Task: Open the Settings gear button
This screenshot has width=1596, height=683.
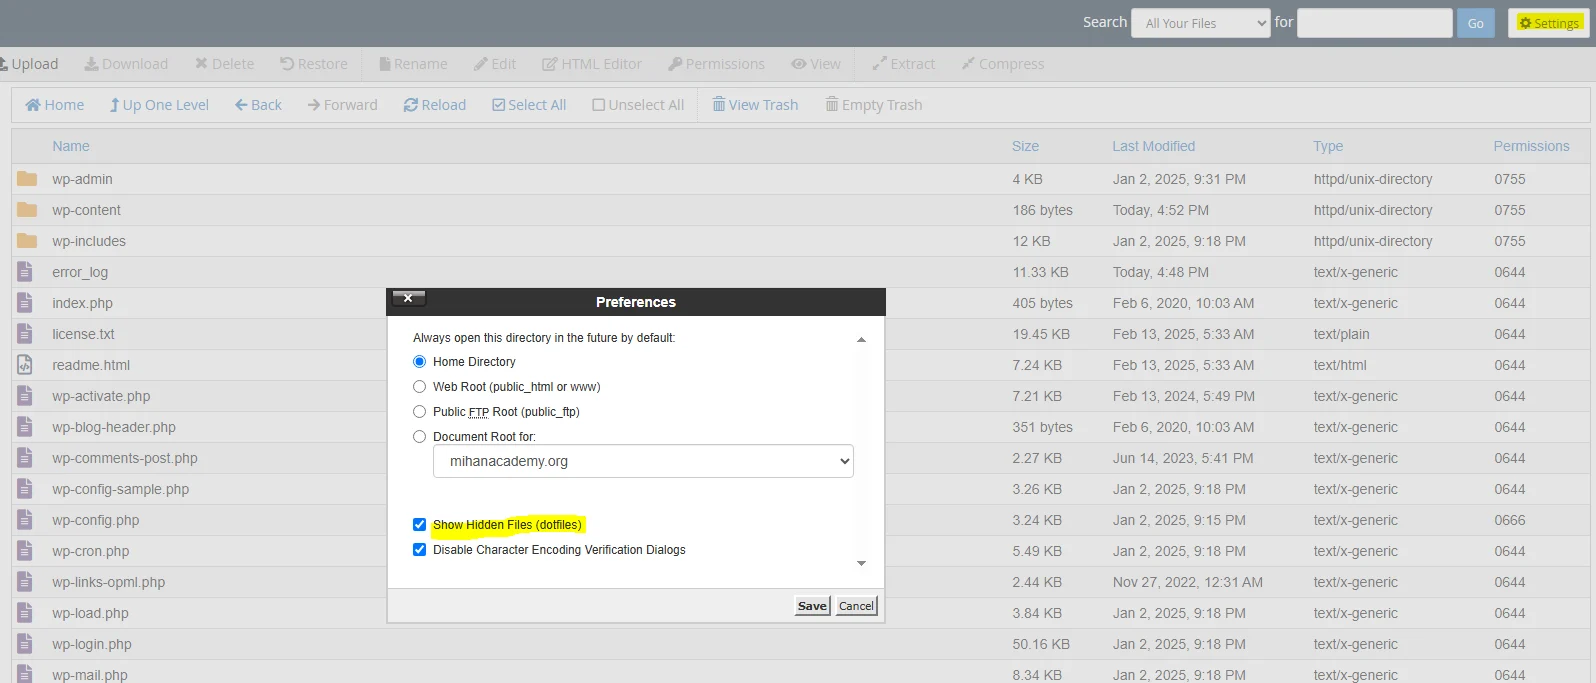Action: pos(1548,23)
